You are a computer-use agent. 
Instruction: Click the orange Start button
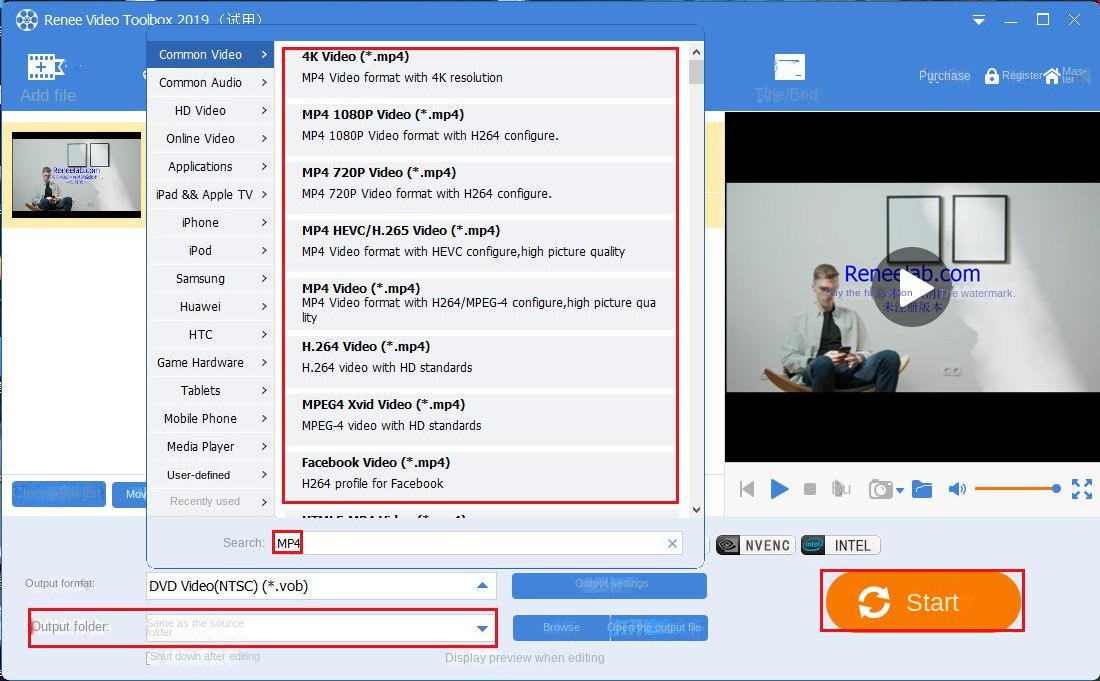(x=923, y=602)
